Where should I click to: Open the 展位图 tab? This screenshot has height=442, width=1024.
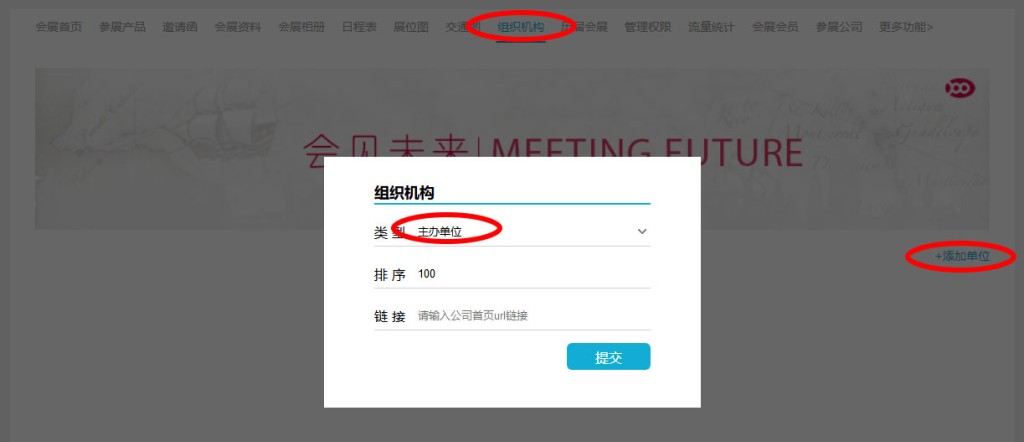(x=411, y=27)
